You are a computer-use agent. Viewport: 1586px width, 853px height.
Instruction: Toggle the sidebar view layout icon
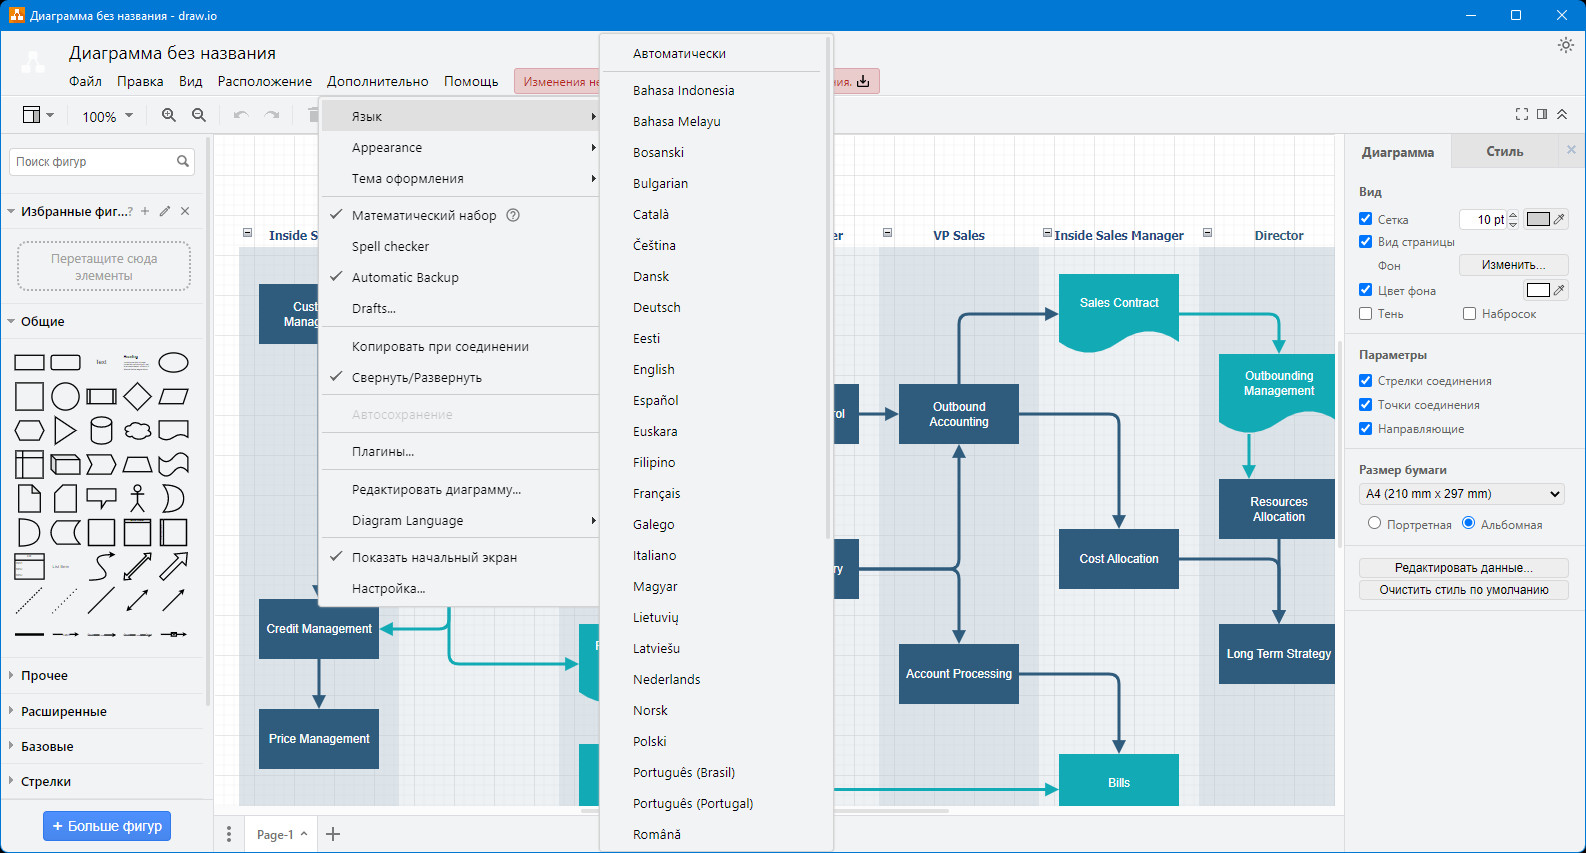38,115
